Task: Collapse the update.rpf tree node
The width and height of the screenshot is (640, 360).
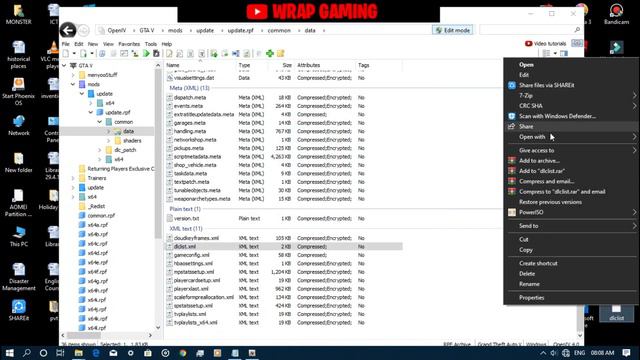Action: (x=91, y=112)
